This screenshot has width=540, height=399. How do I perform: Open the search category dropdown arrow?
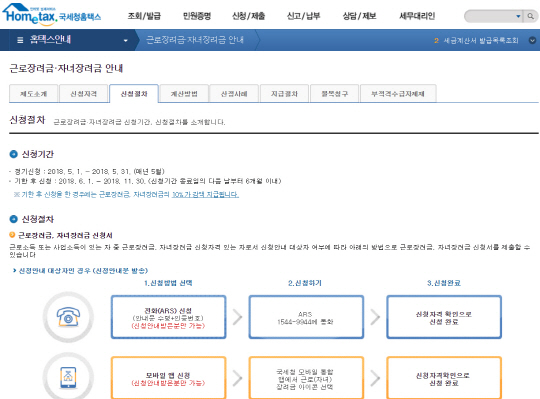point(518,16)
